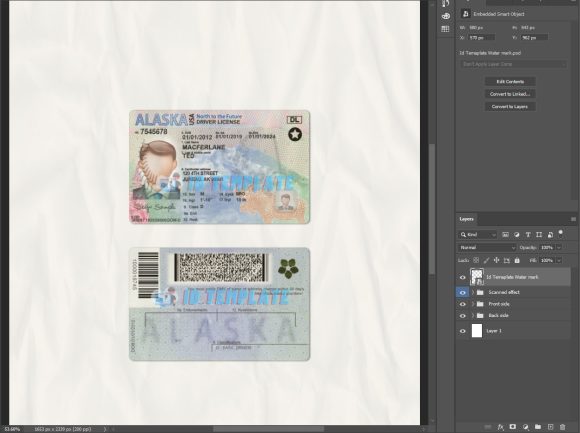Viewport: 580px width, 433px height.
Task: Click the Convert to Layers button
Action: click(510, 106)
